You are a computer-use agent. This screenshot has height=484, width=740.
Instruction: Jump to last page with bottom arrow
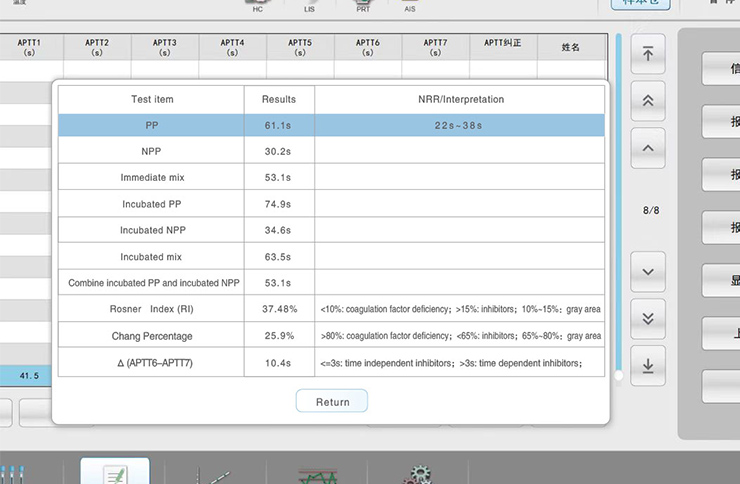[x=648, y=366]
